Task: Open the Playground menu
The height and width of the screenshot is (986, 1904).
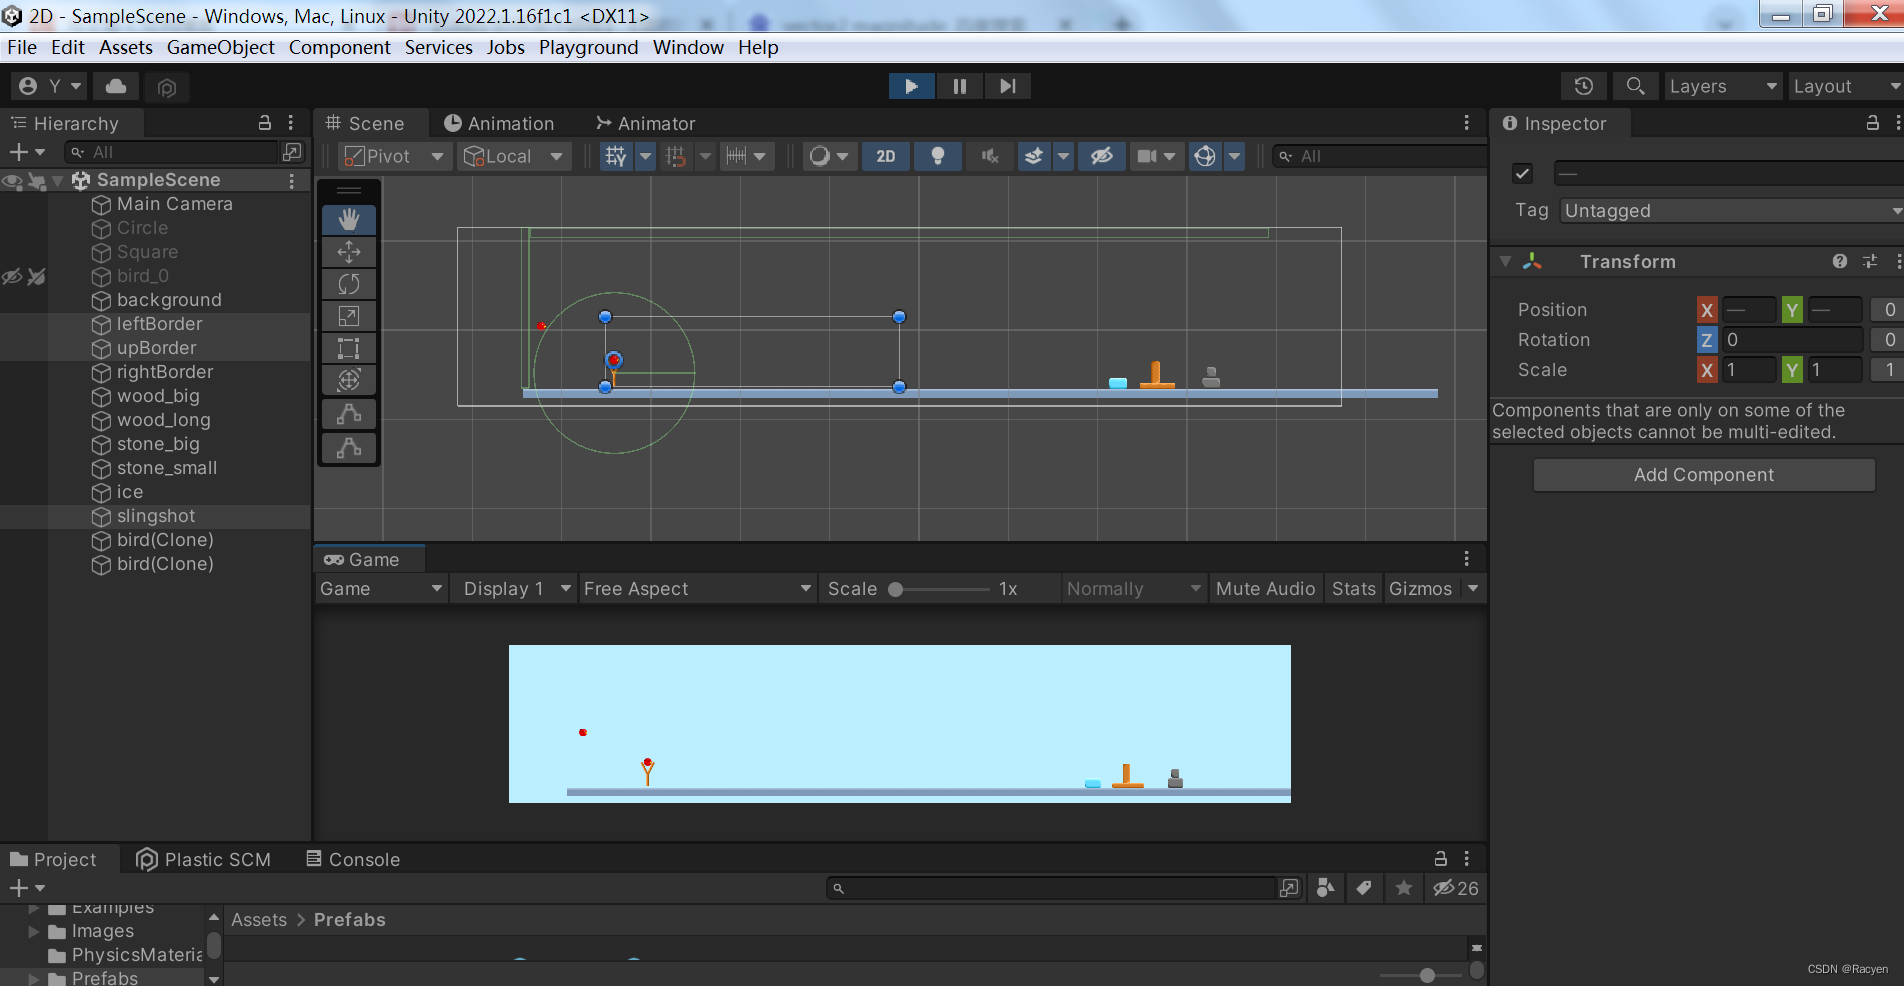Action: [589, 47]
